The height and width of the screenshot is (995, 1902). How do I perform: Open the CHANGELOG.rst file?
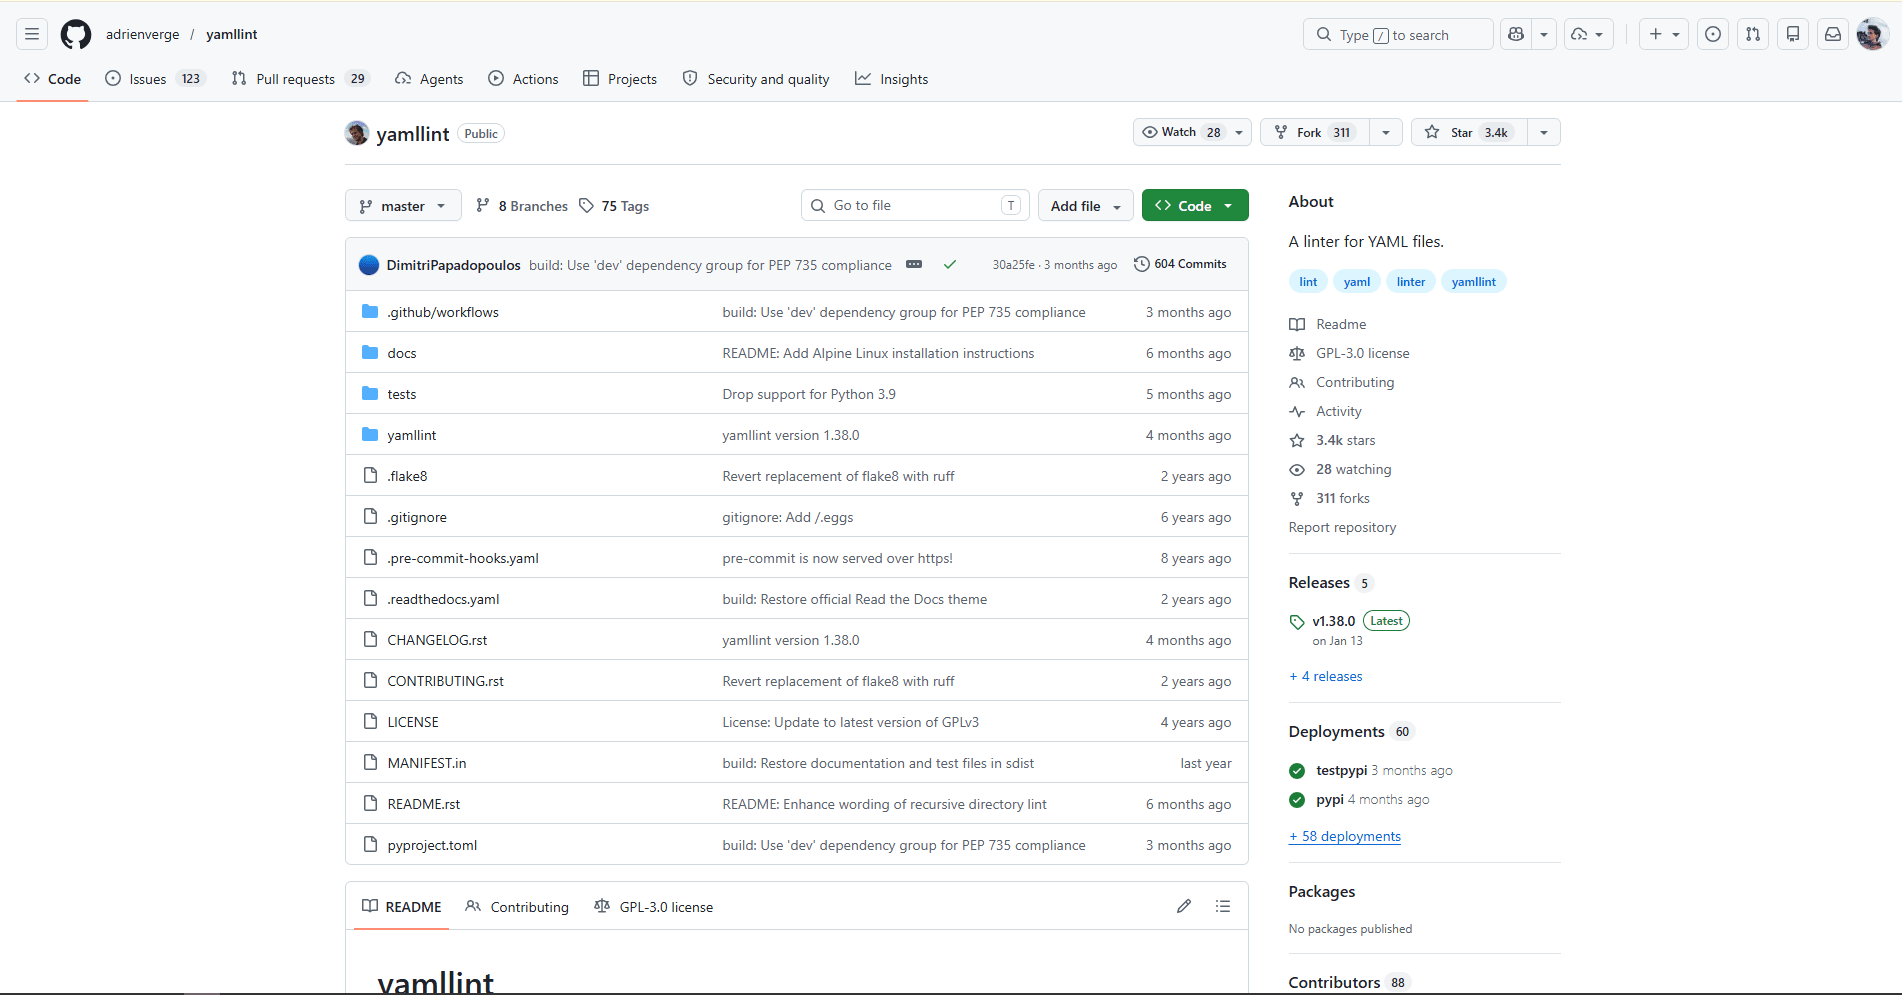pyautogui.click(x=437, y=640)
